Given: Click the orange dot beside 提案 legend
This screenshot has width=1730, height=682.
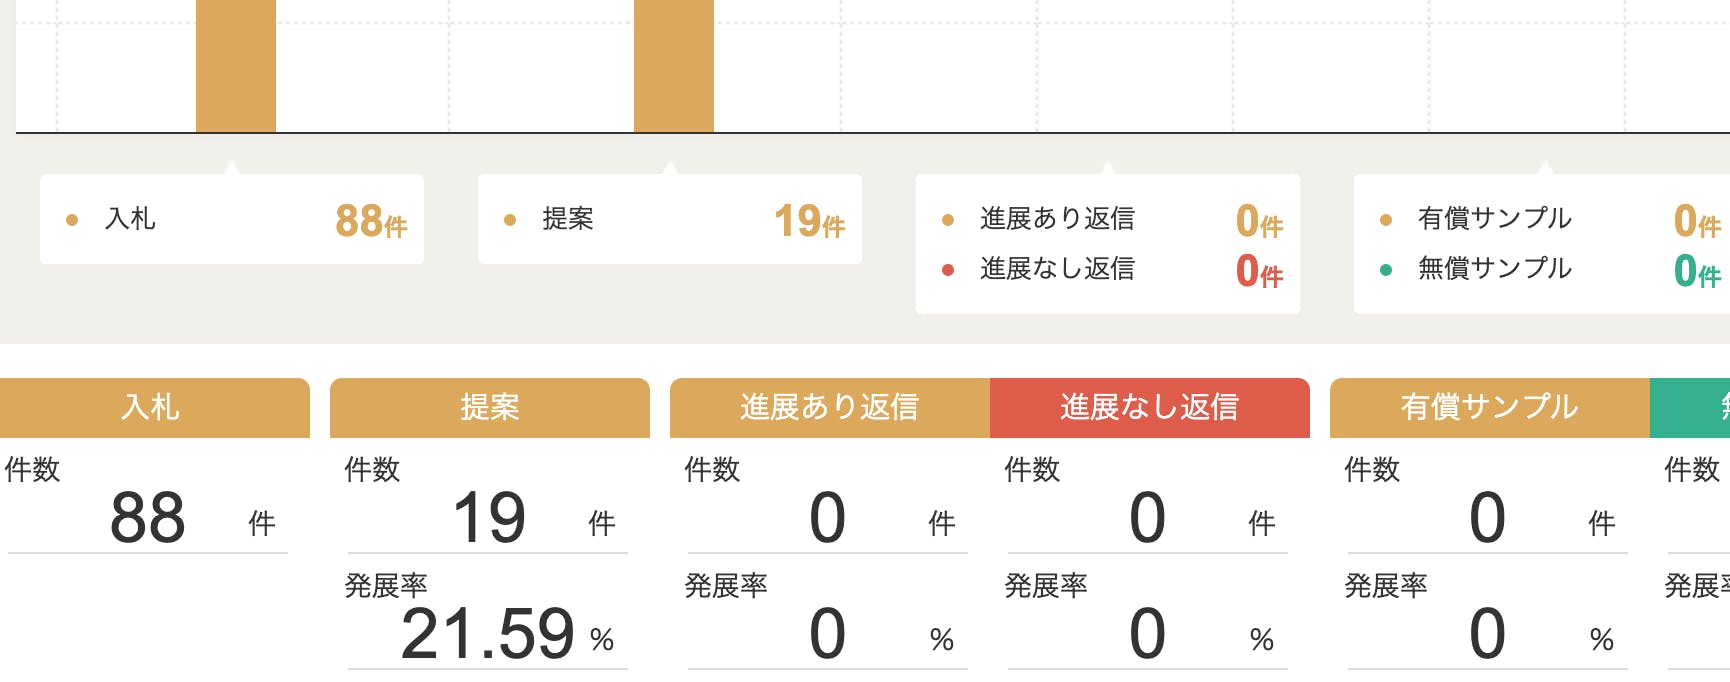Looking at the screenshot, I should 510,220.
